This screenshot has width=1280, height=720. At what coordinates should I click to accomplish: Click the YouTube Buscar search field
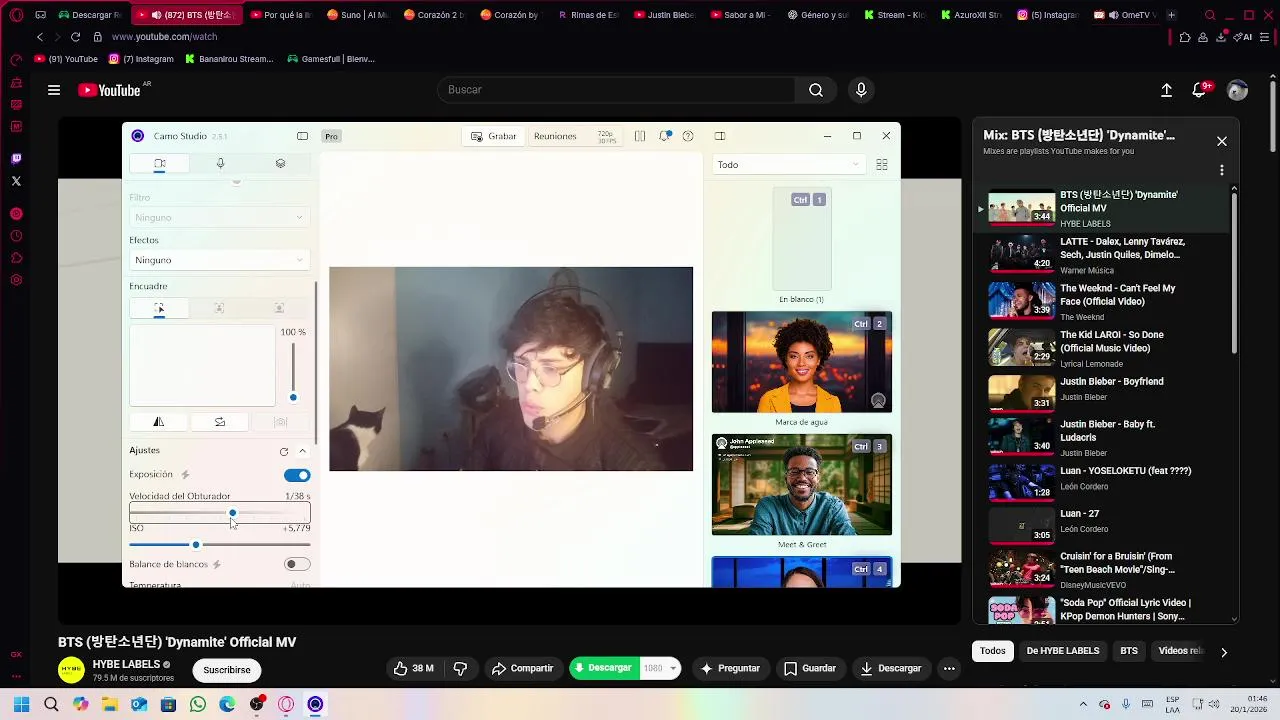616,90
